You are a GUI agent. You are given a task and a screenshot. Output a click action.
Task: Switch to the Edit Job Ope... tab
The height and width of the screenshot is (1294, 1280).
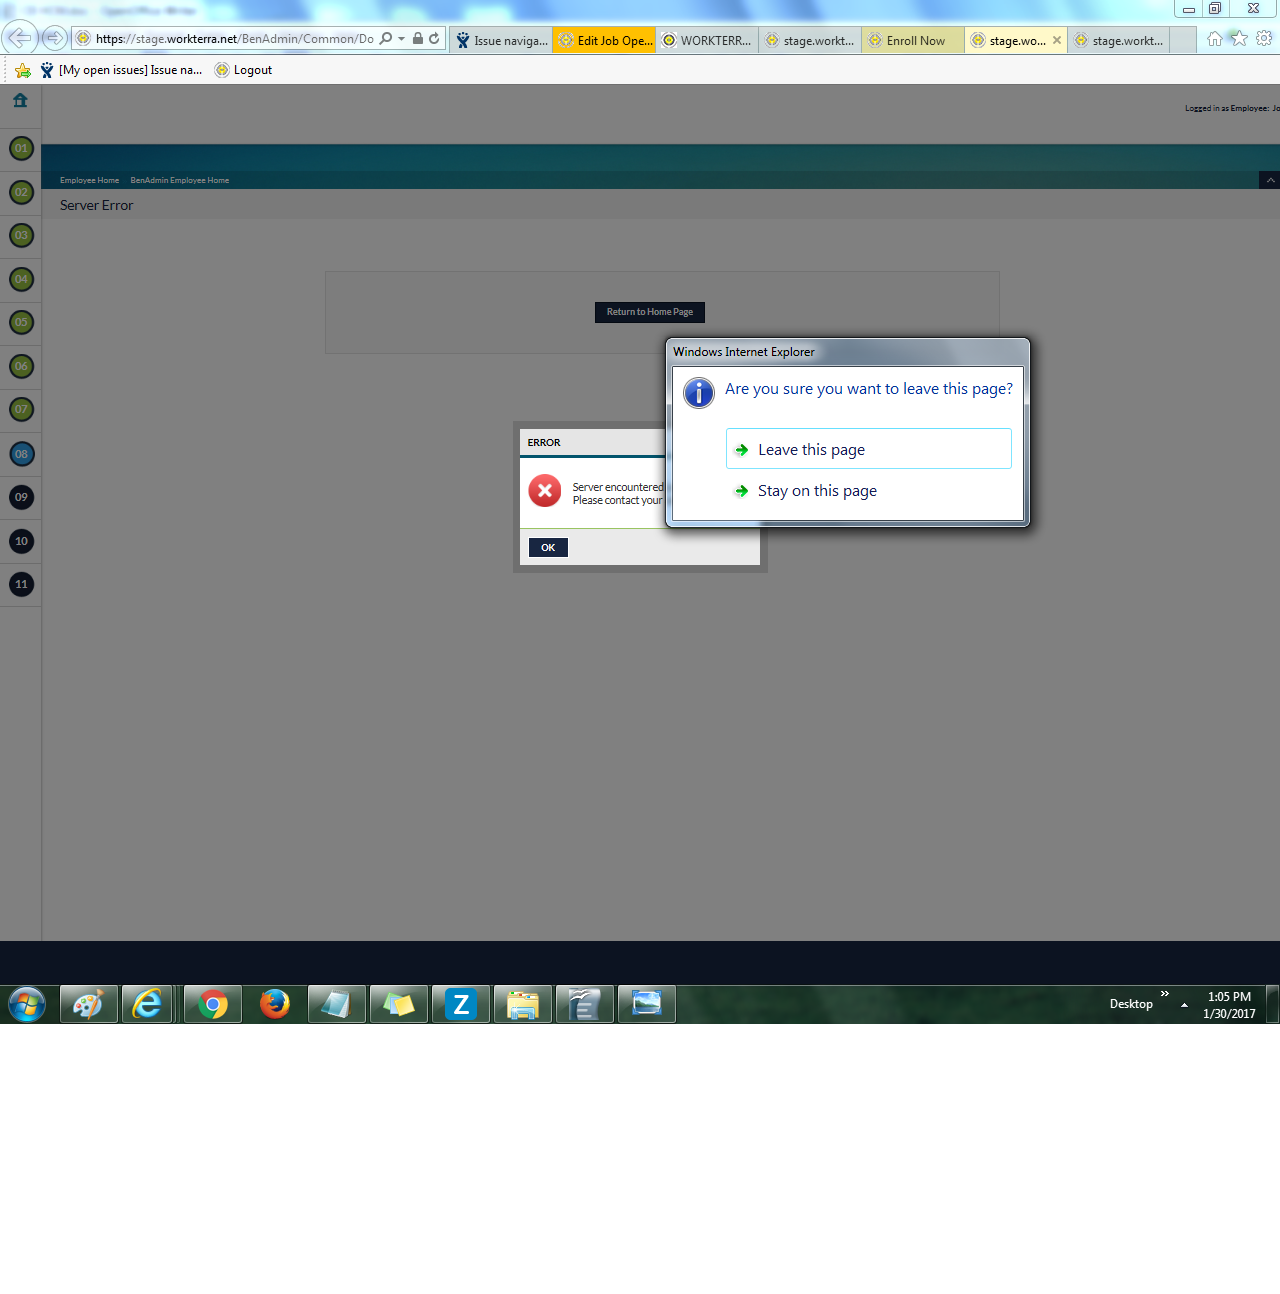pyautogui.click(x=606, y=41)
